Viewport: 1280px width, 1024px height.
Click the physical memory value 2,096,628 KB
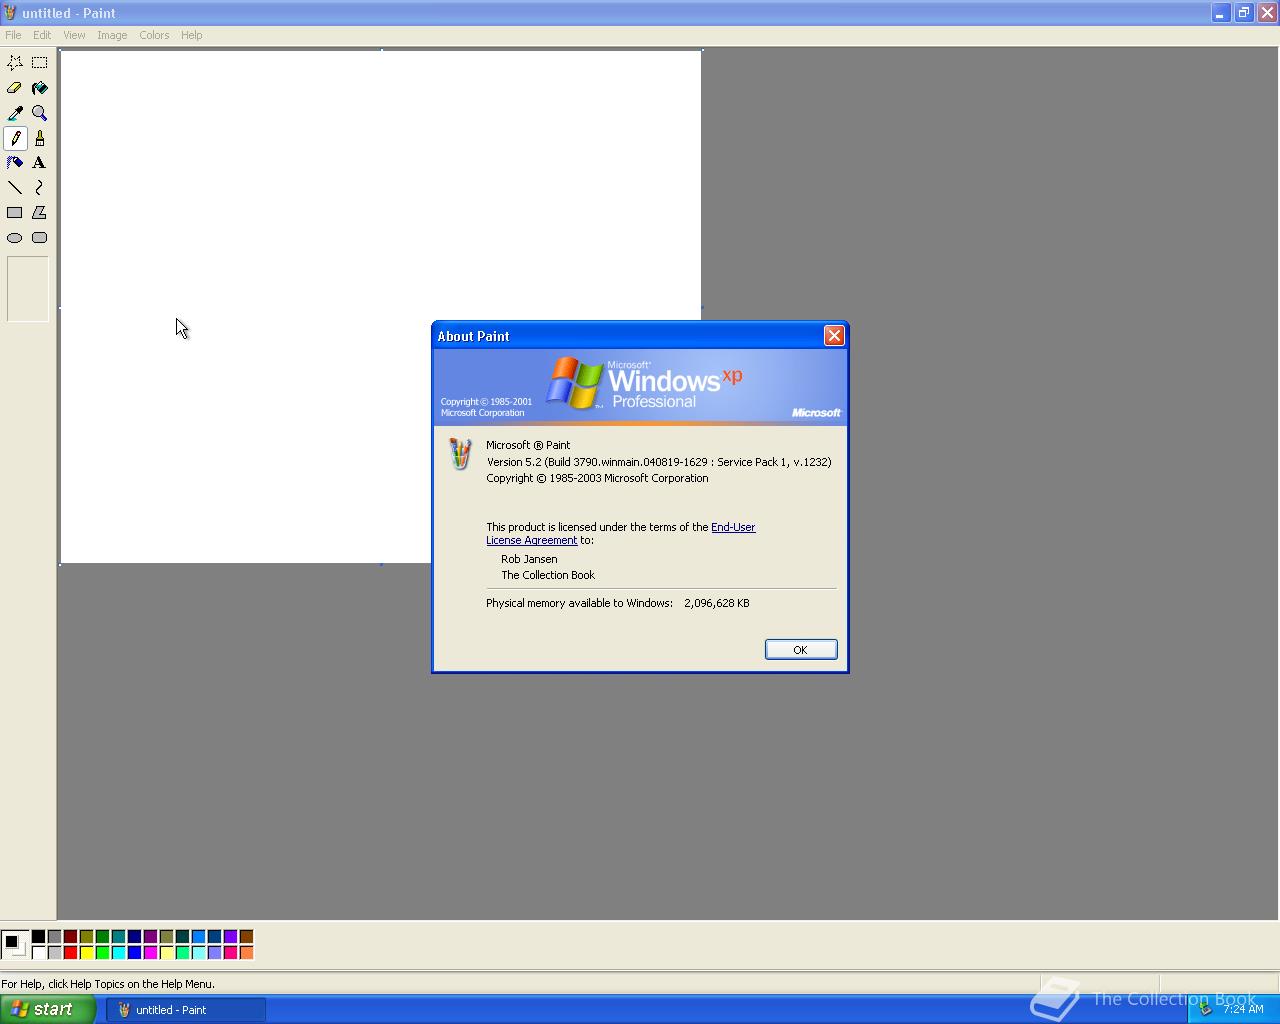pyautogui.click(x=717, y=603)
